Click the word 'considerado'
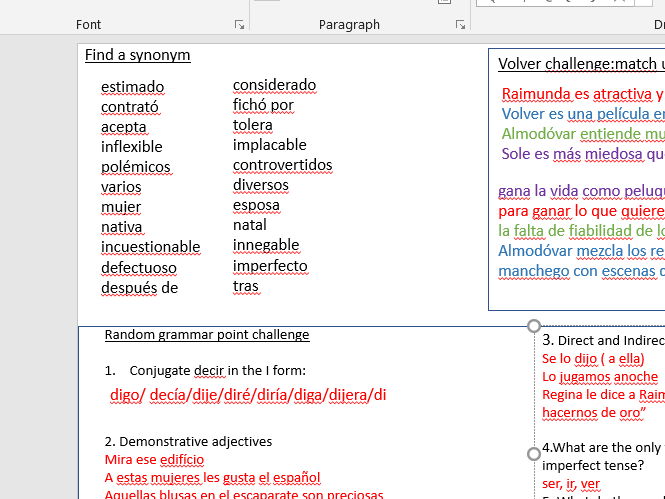 [274, 85]
